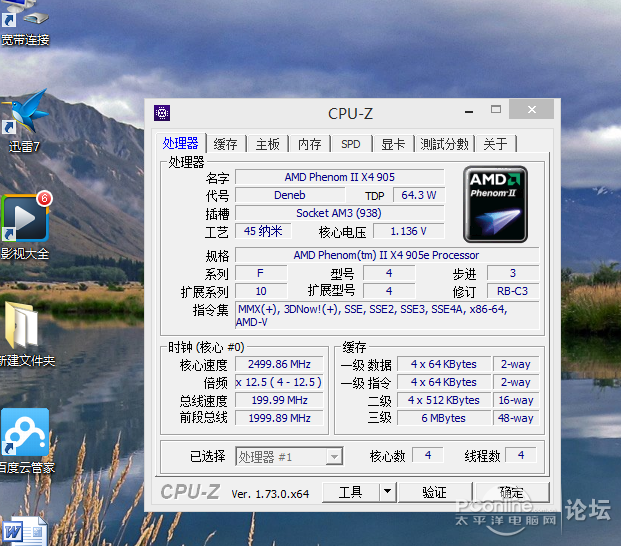The height and width of the screenshot is (546, 621).
Task: Click the 扩展系列 value 10
Action: click(x=261, y=291)
